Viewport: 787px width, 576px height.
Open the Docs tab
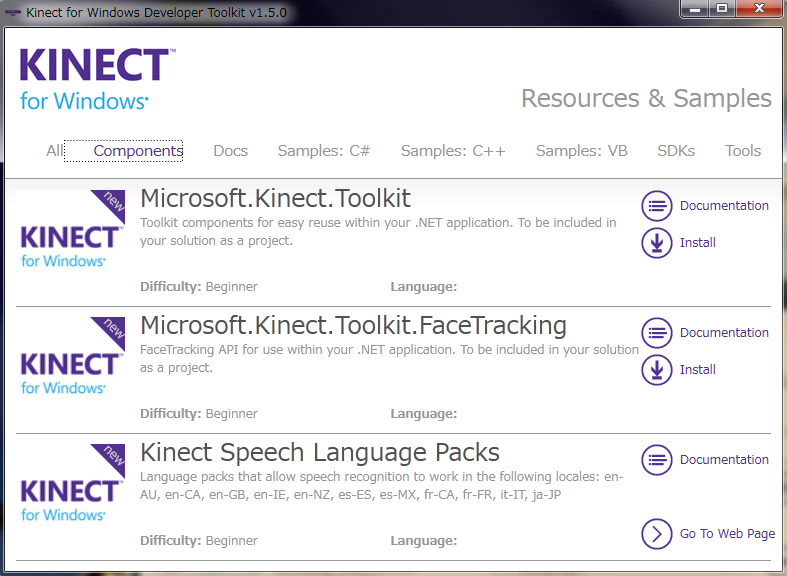point(230,151)
